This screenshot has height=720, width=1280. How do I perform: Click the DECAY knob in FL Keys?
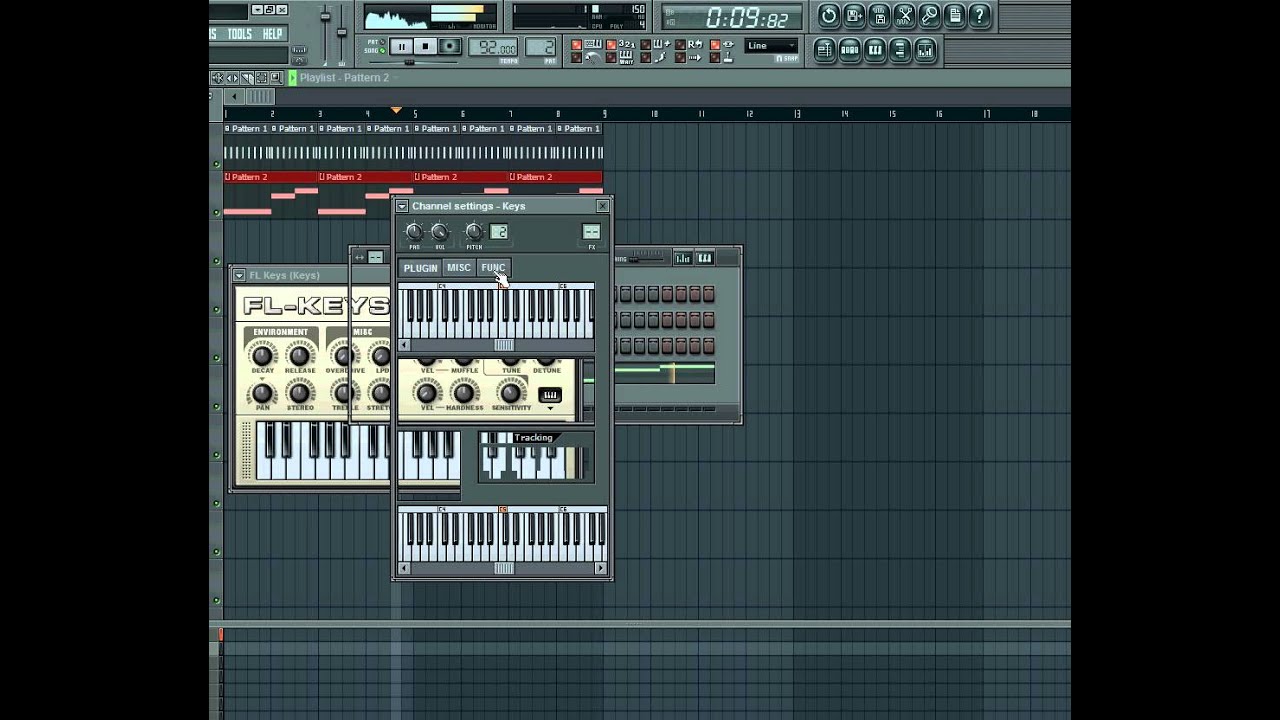pyautogui.click(x=262, y=355)
